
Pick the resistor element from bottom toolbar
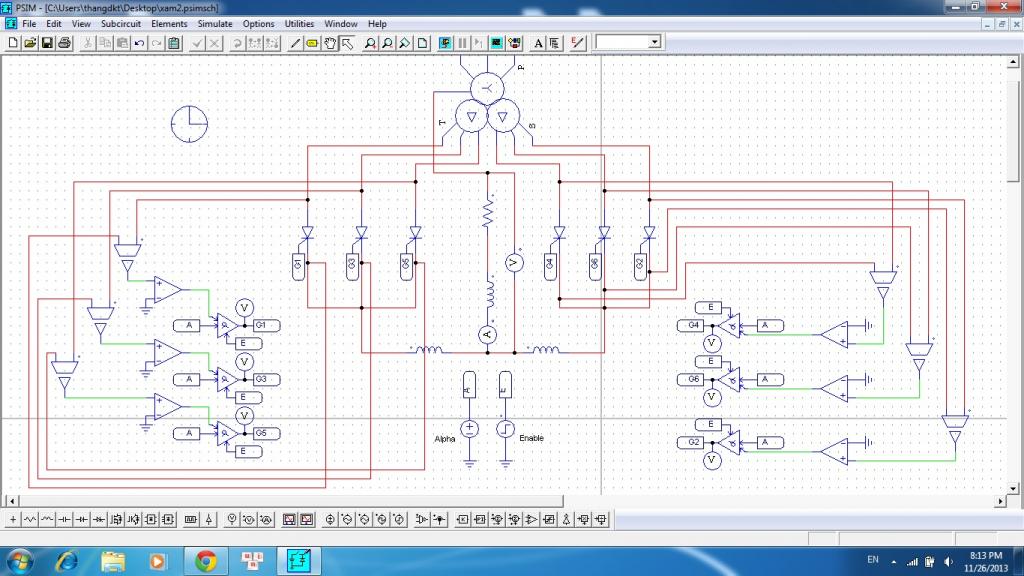(x=30, y=520)
